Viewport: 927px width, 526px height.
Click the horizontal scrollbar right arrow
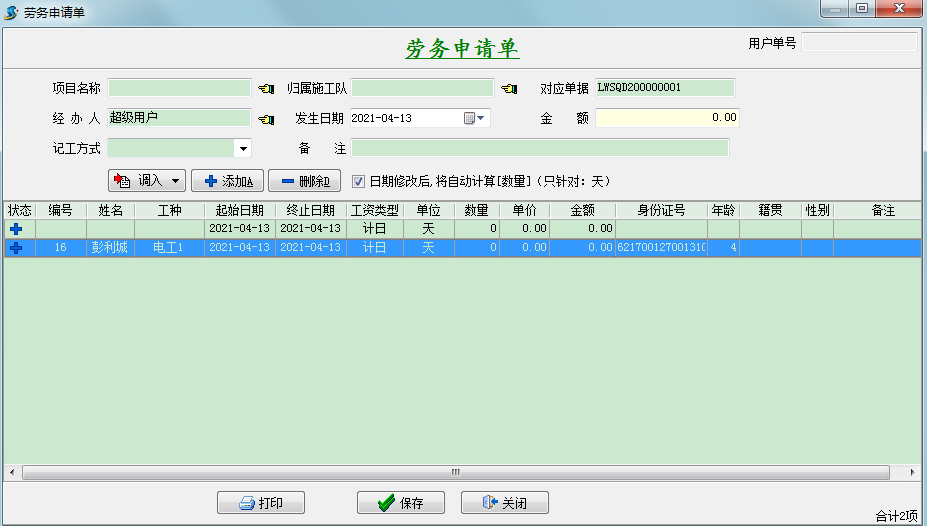pyautogui.click(x=912, y=472)
